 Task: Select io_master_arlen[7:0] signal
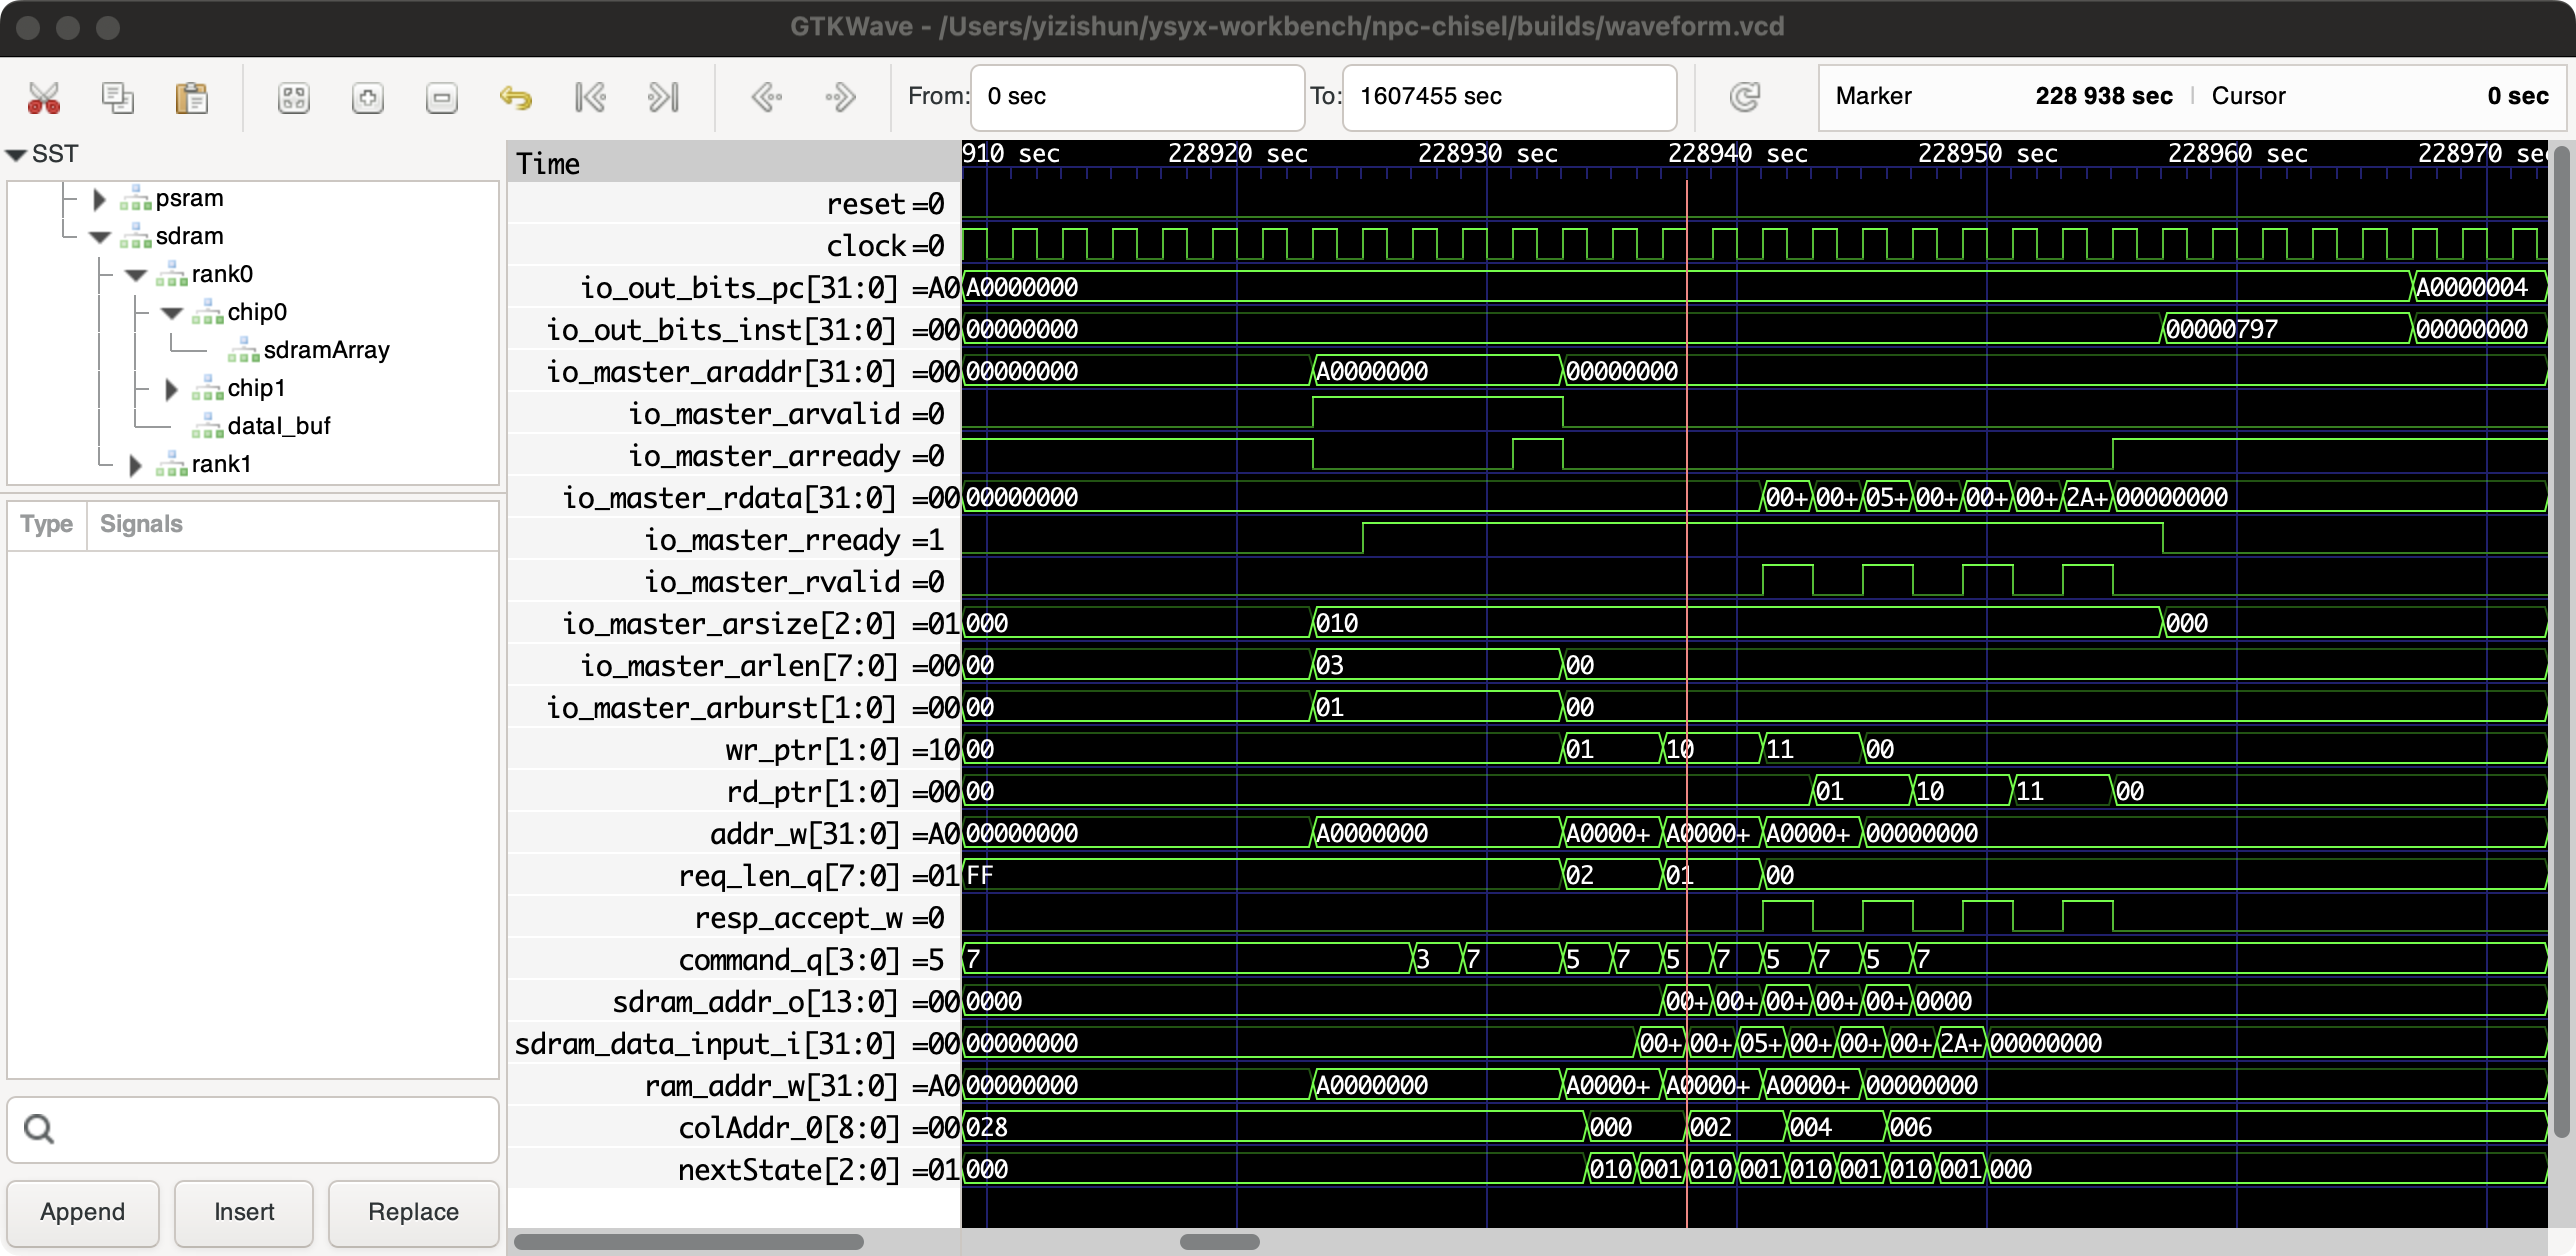click(x=734, y=666)
